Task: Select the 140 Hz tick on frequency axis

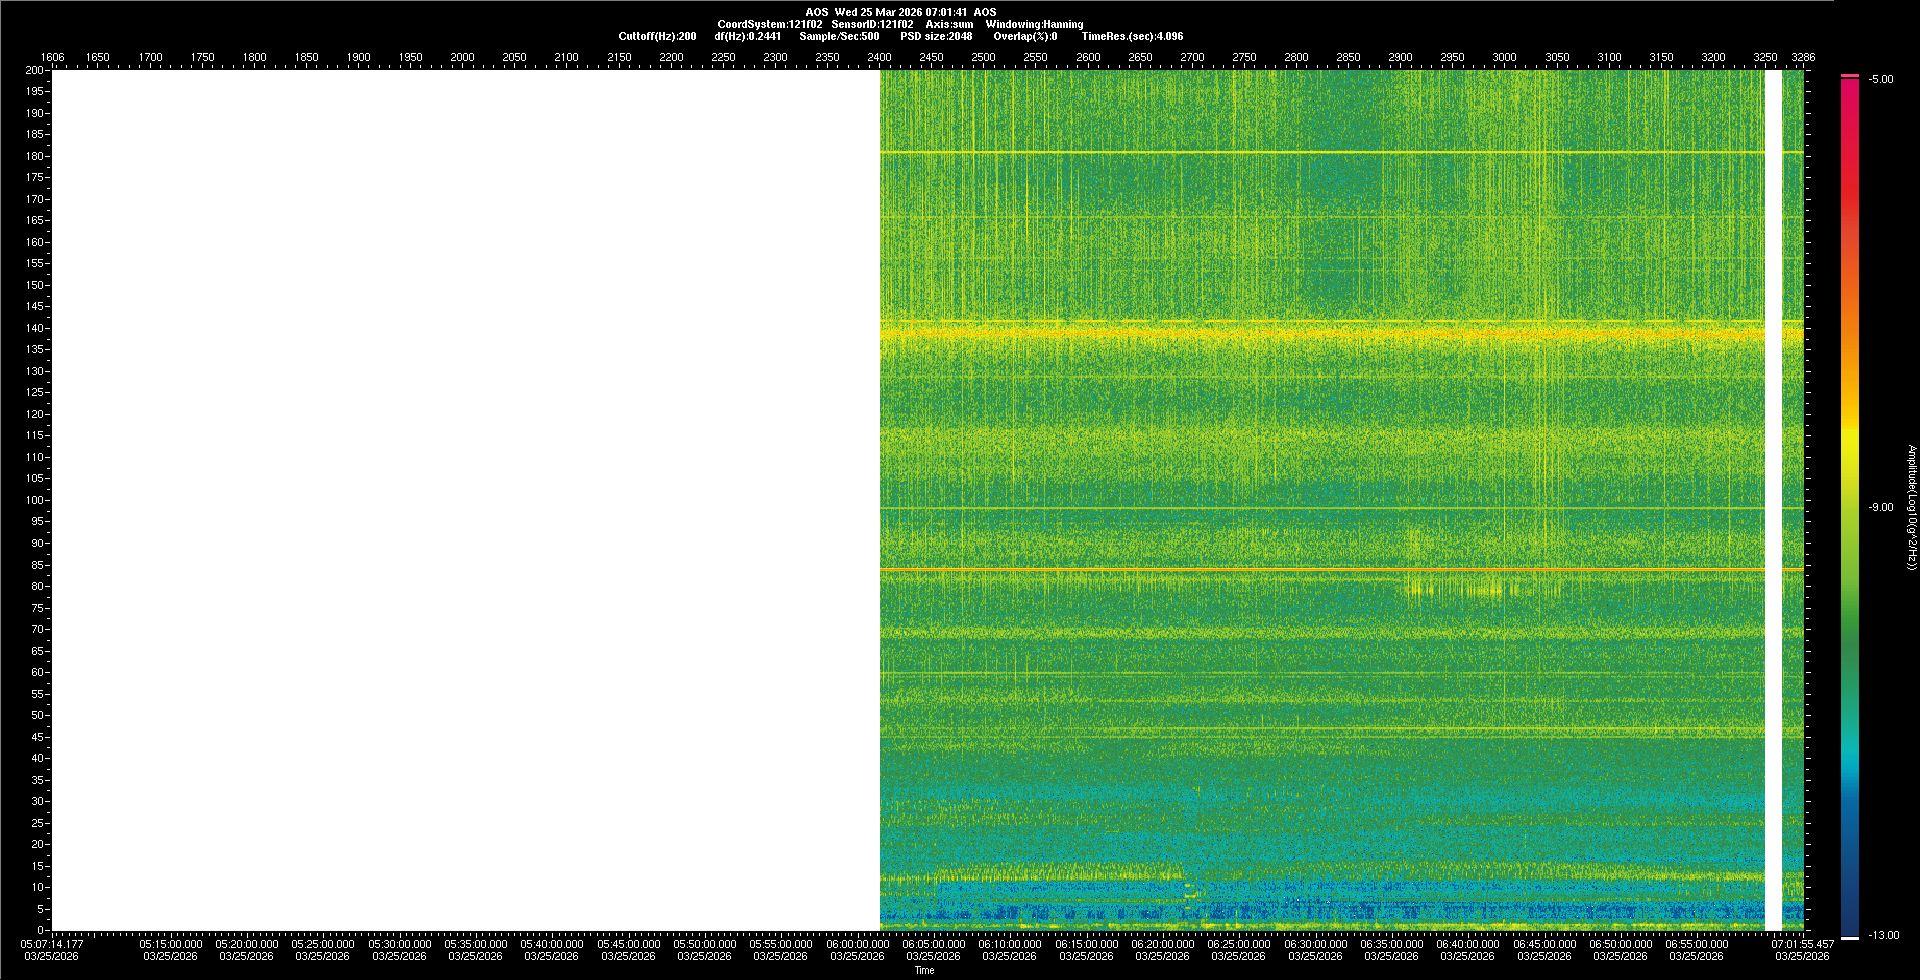Action: pyautogui.click(x=35, y=328)
